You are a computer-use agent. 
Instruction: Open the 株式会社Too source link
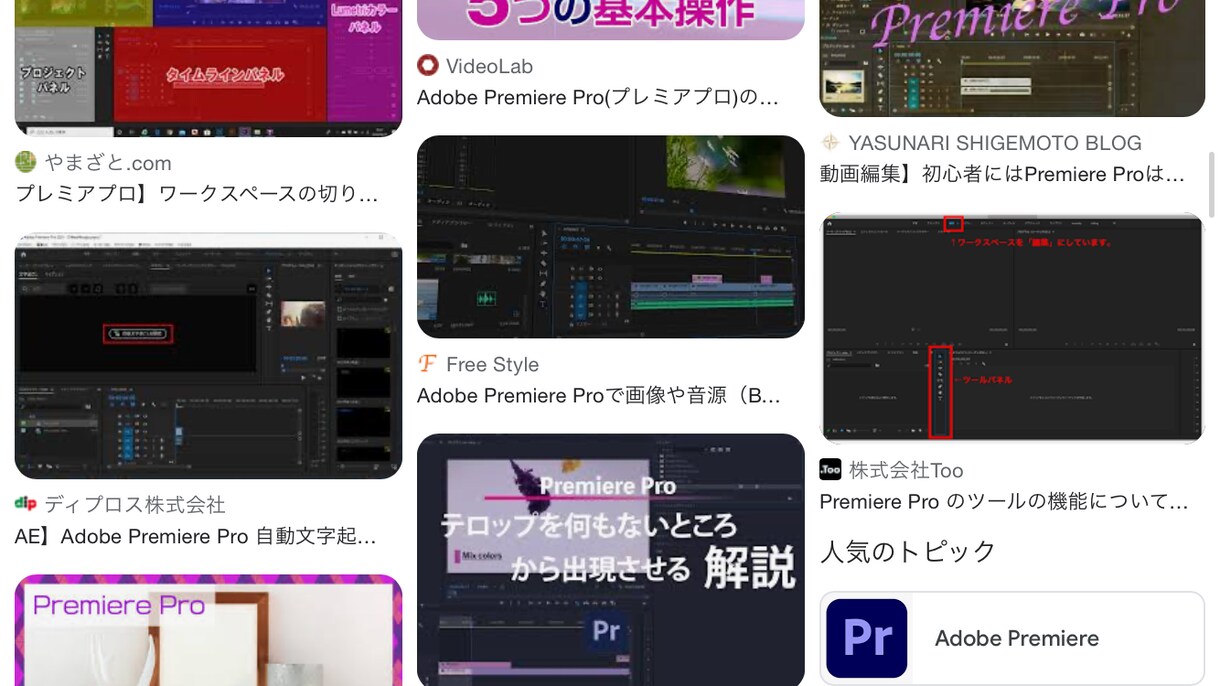(906, 469)
